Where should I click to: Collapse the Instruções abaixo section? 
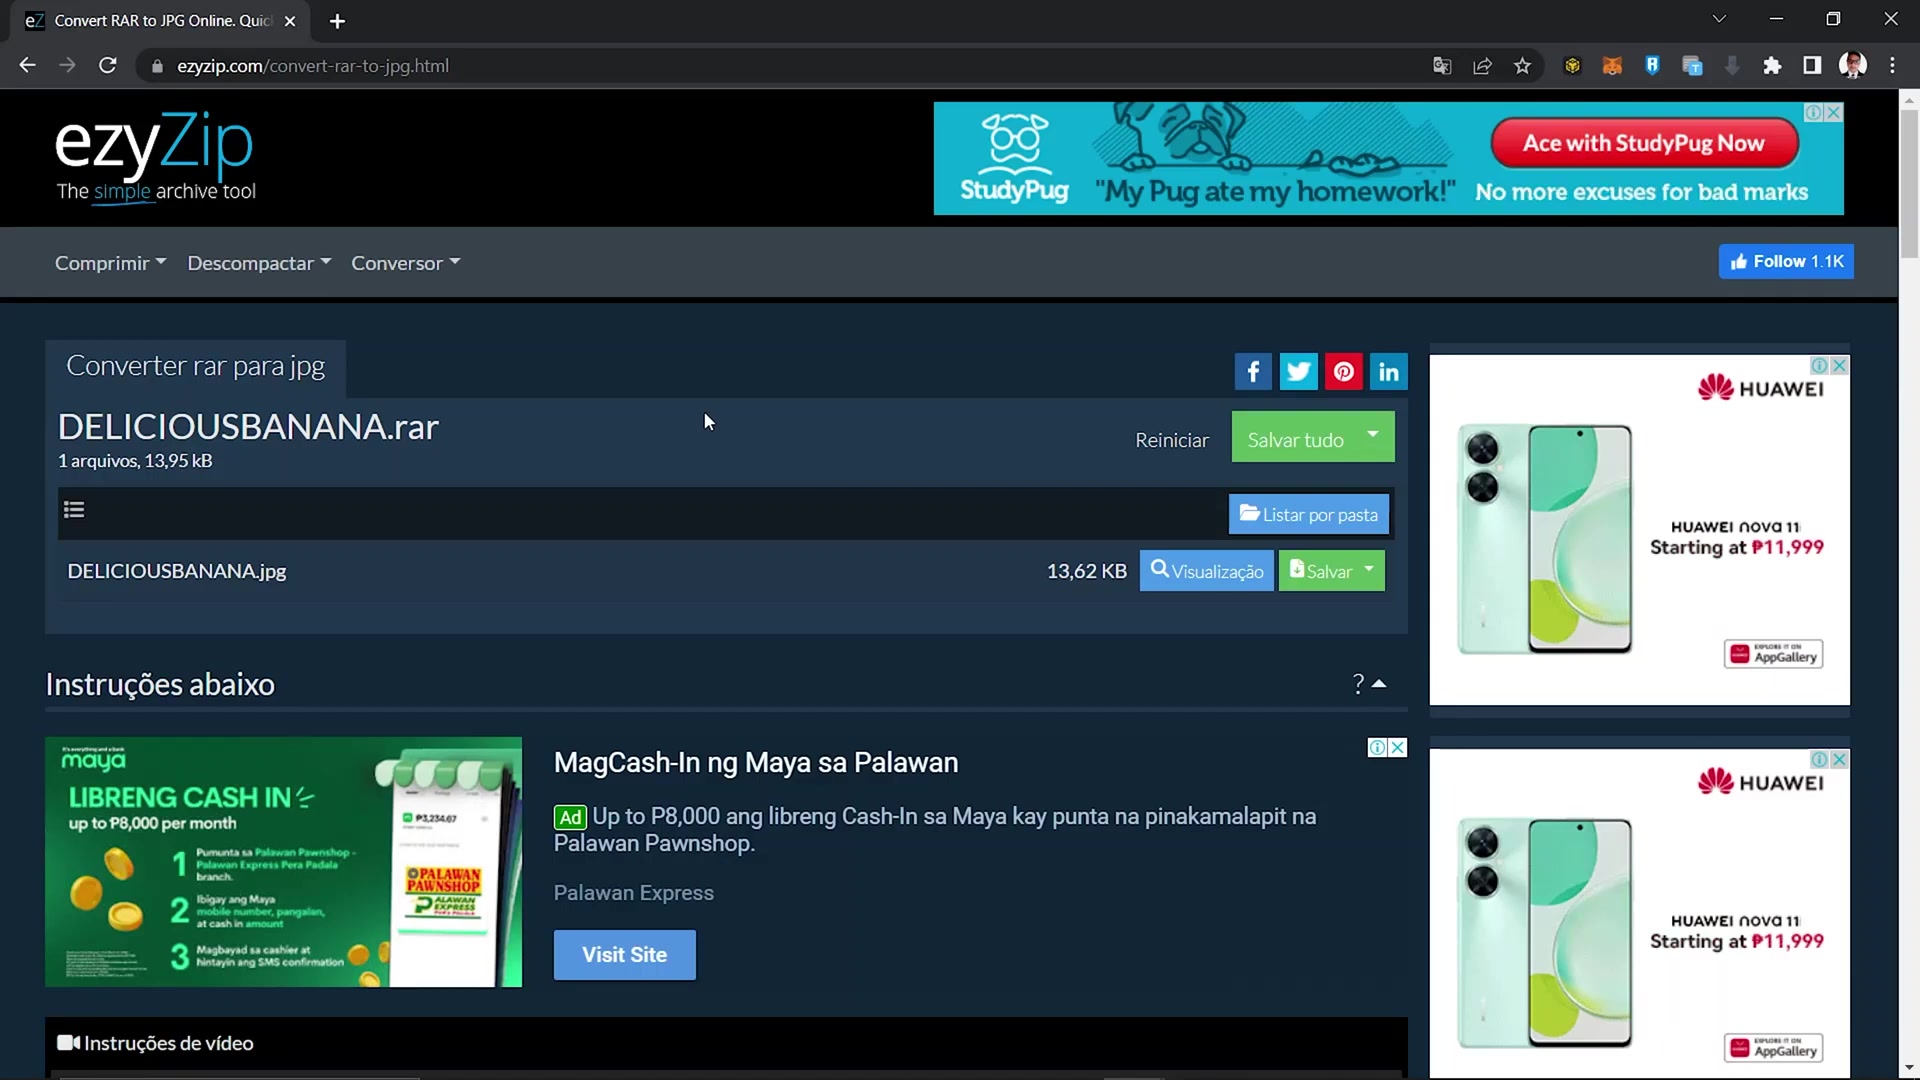[1369, 684]
